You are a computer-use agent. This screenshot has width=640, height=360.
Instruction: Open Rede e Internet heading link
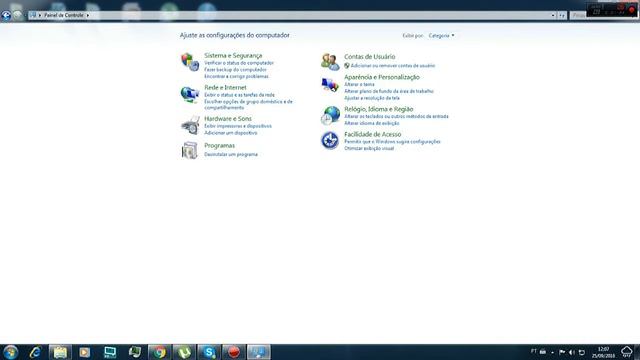tap(225, 87)
